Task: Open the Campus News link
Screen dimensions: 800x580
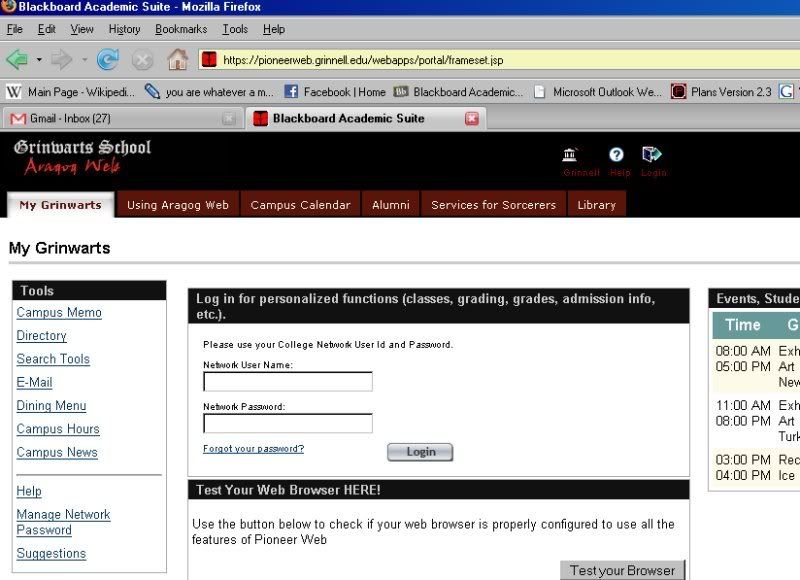Action: [x=57, y=452]
